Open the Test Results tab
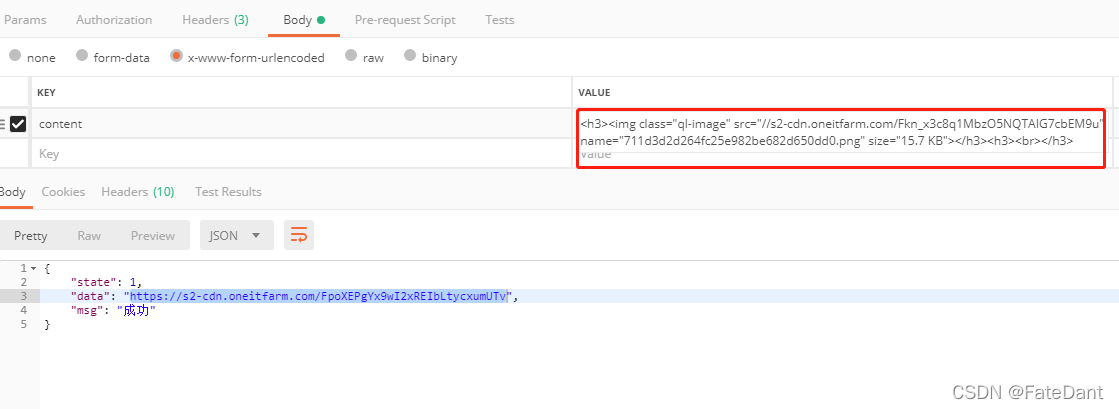This screenshot has width=1119, height=409. [228, 191]
